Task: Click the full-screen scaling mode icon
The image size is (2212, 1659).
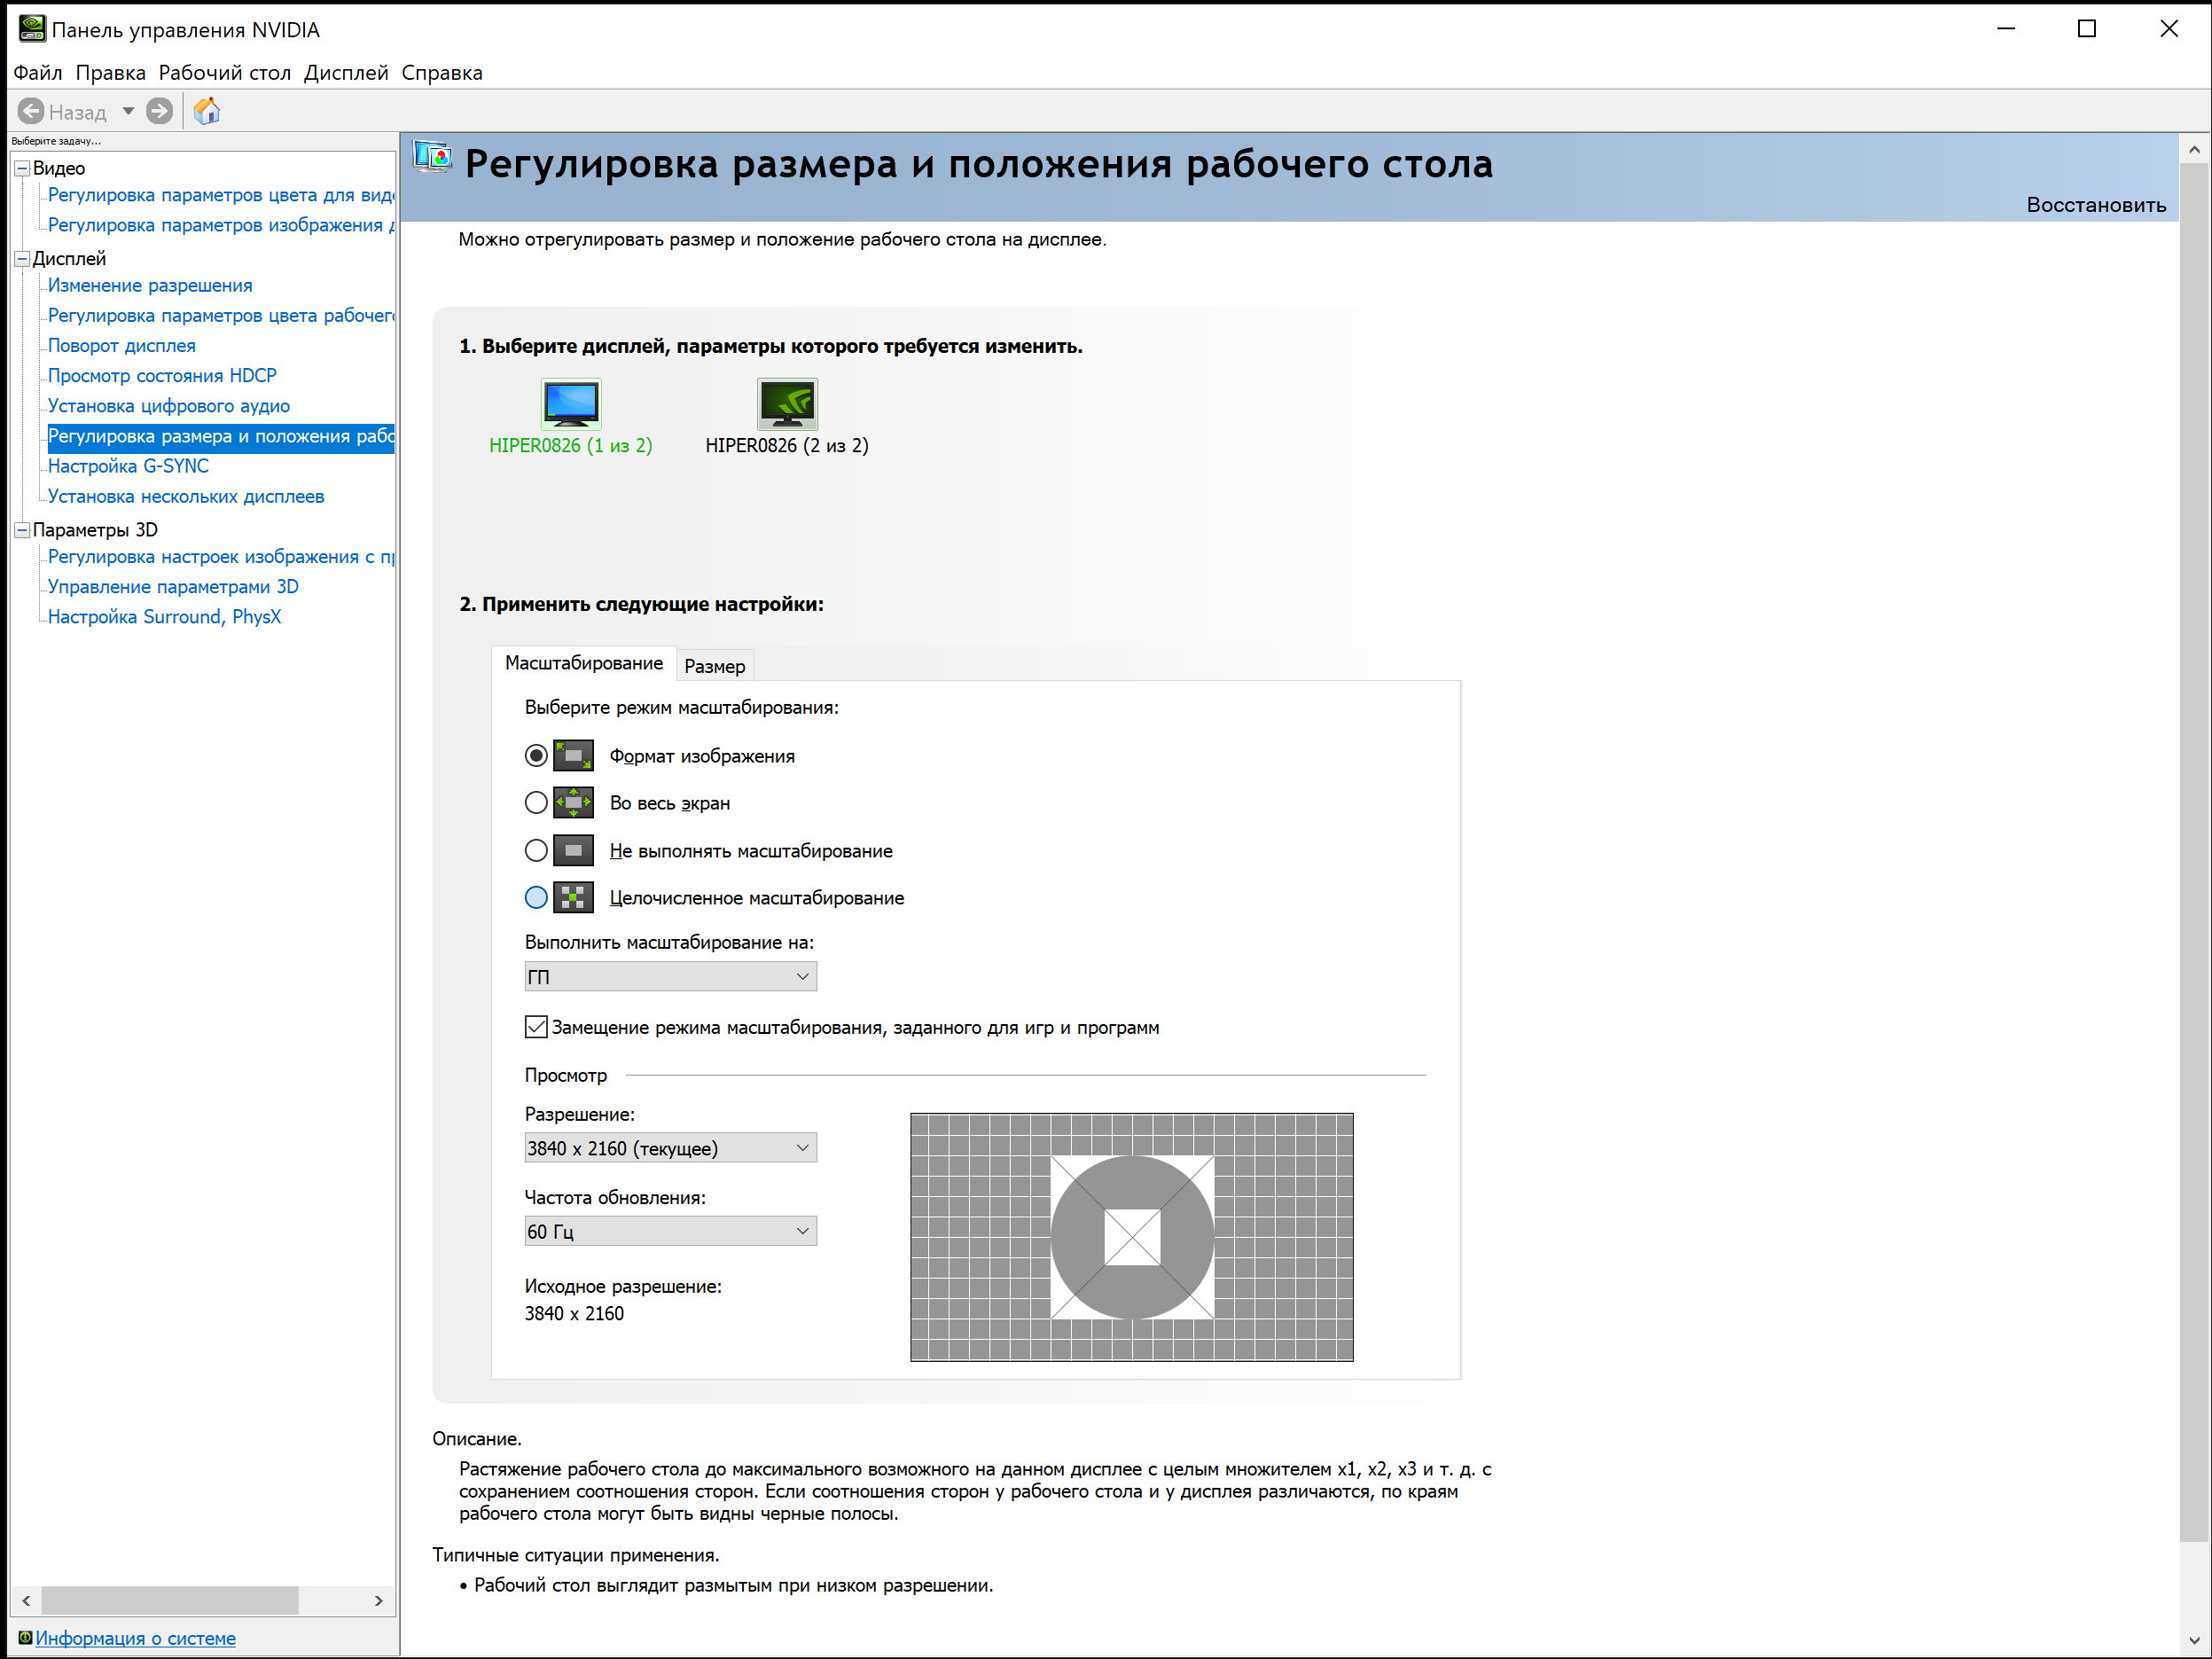Action: click(x=573, y=803)
